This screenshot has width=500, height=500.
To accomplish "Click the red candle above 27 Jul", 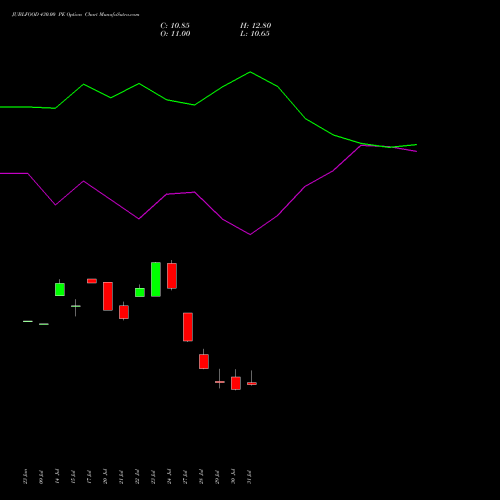I will [x=188, y=327].
